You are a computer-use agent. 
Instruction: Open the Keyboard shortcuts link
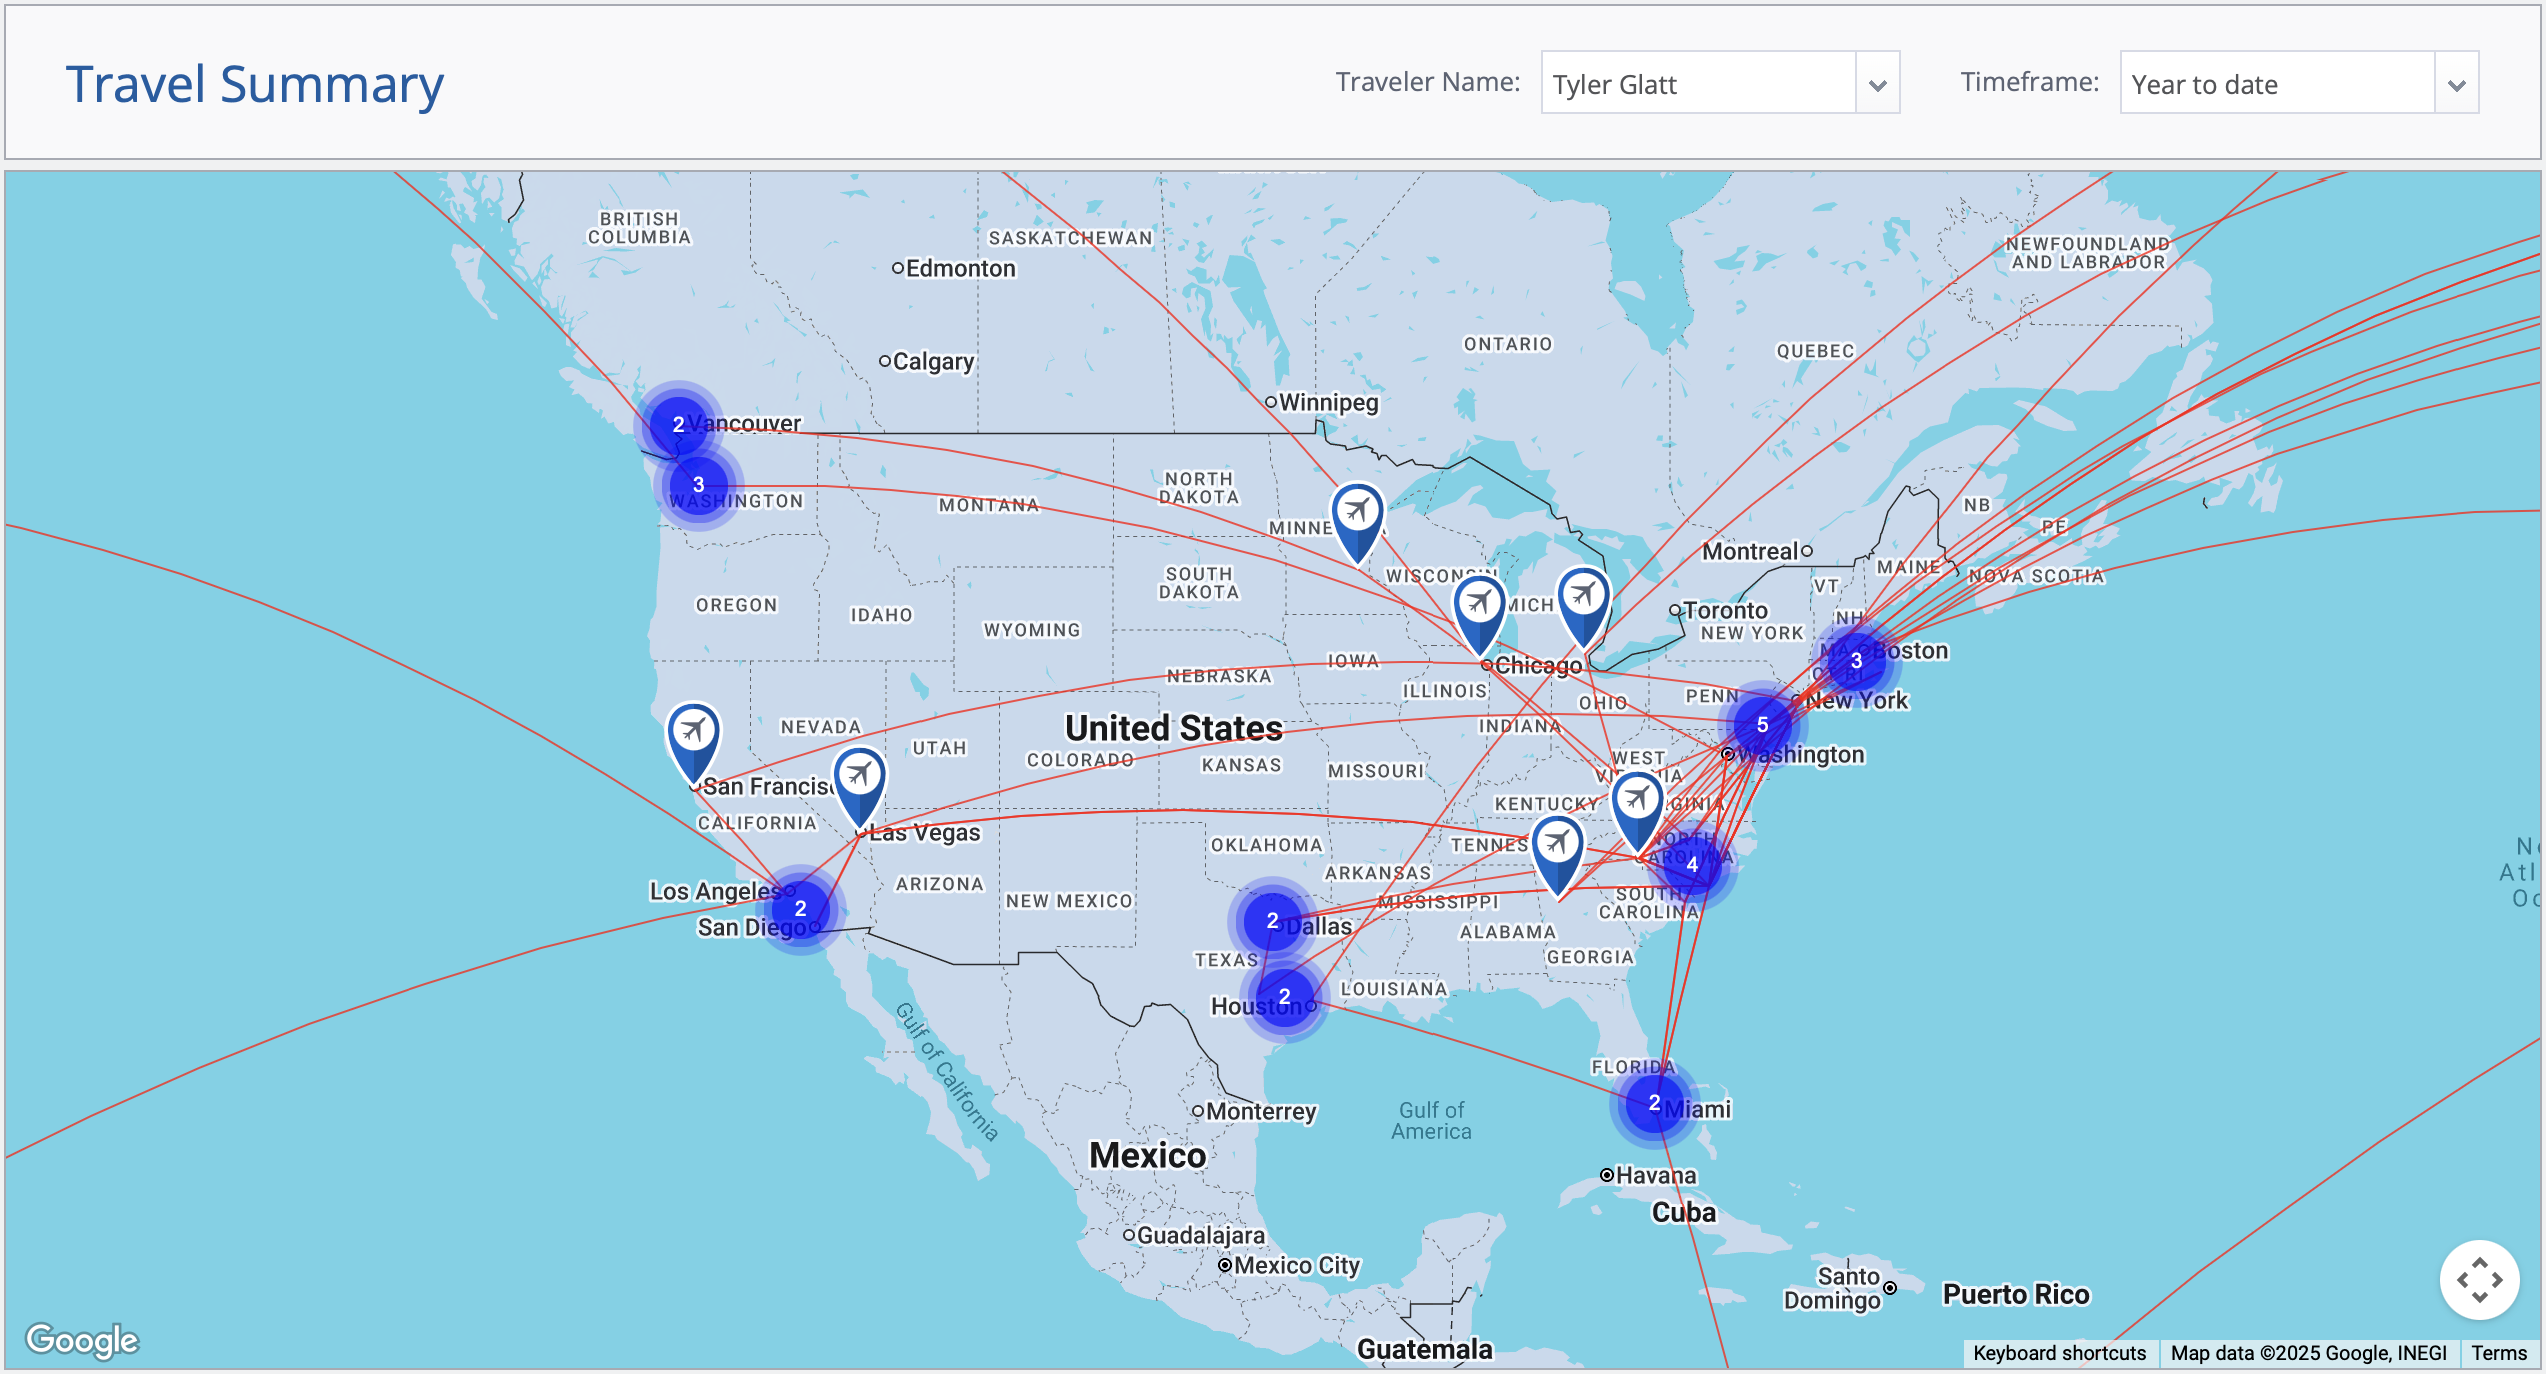click(2059, 1353)
